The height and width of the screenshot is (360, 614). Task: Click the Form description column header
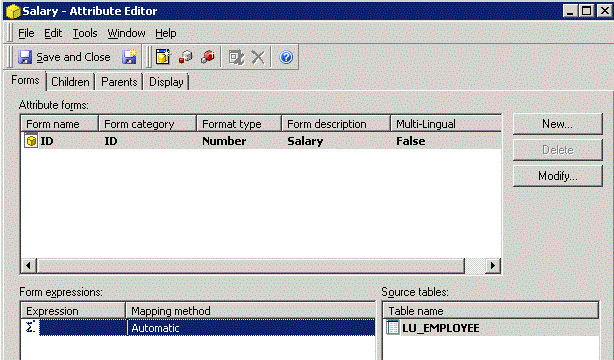tap(336, 124)
